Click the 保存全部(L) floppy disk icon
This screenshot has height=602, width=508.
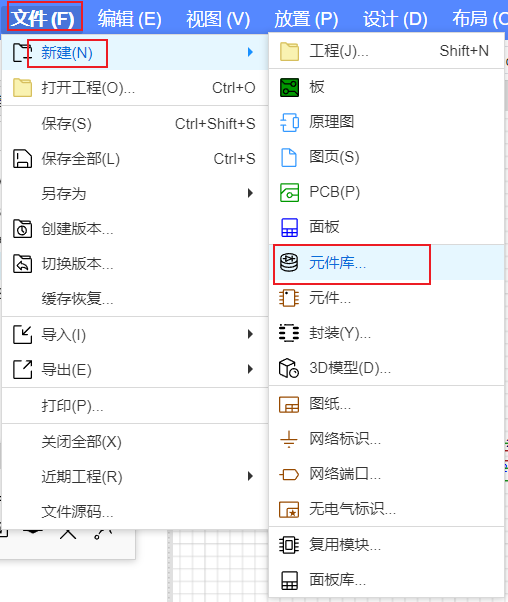22,159
